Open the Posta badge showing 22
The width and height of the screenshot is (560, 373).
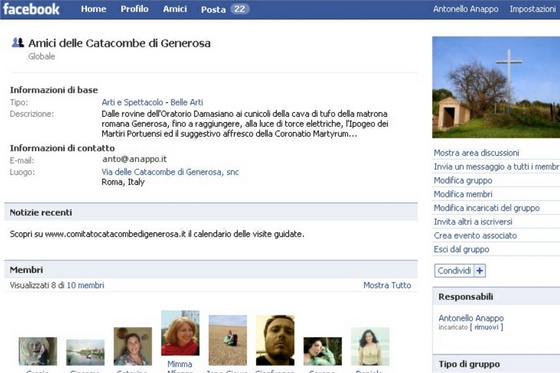coord(239,9)
